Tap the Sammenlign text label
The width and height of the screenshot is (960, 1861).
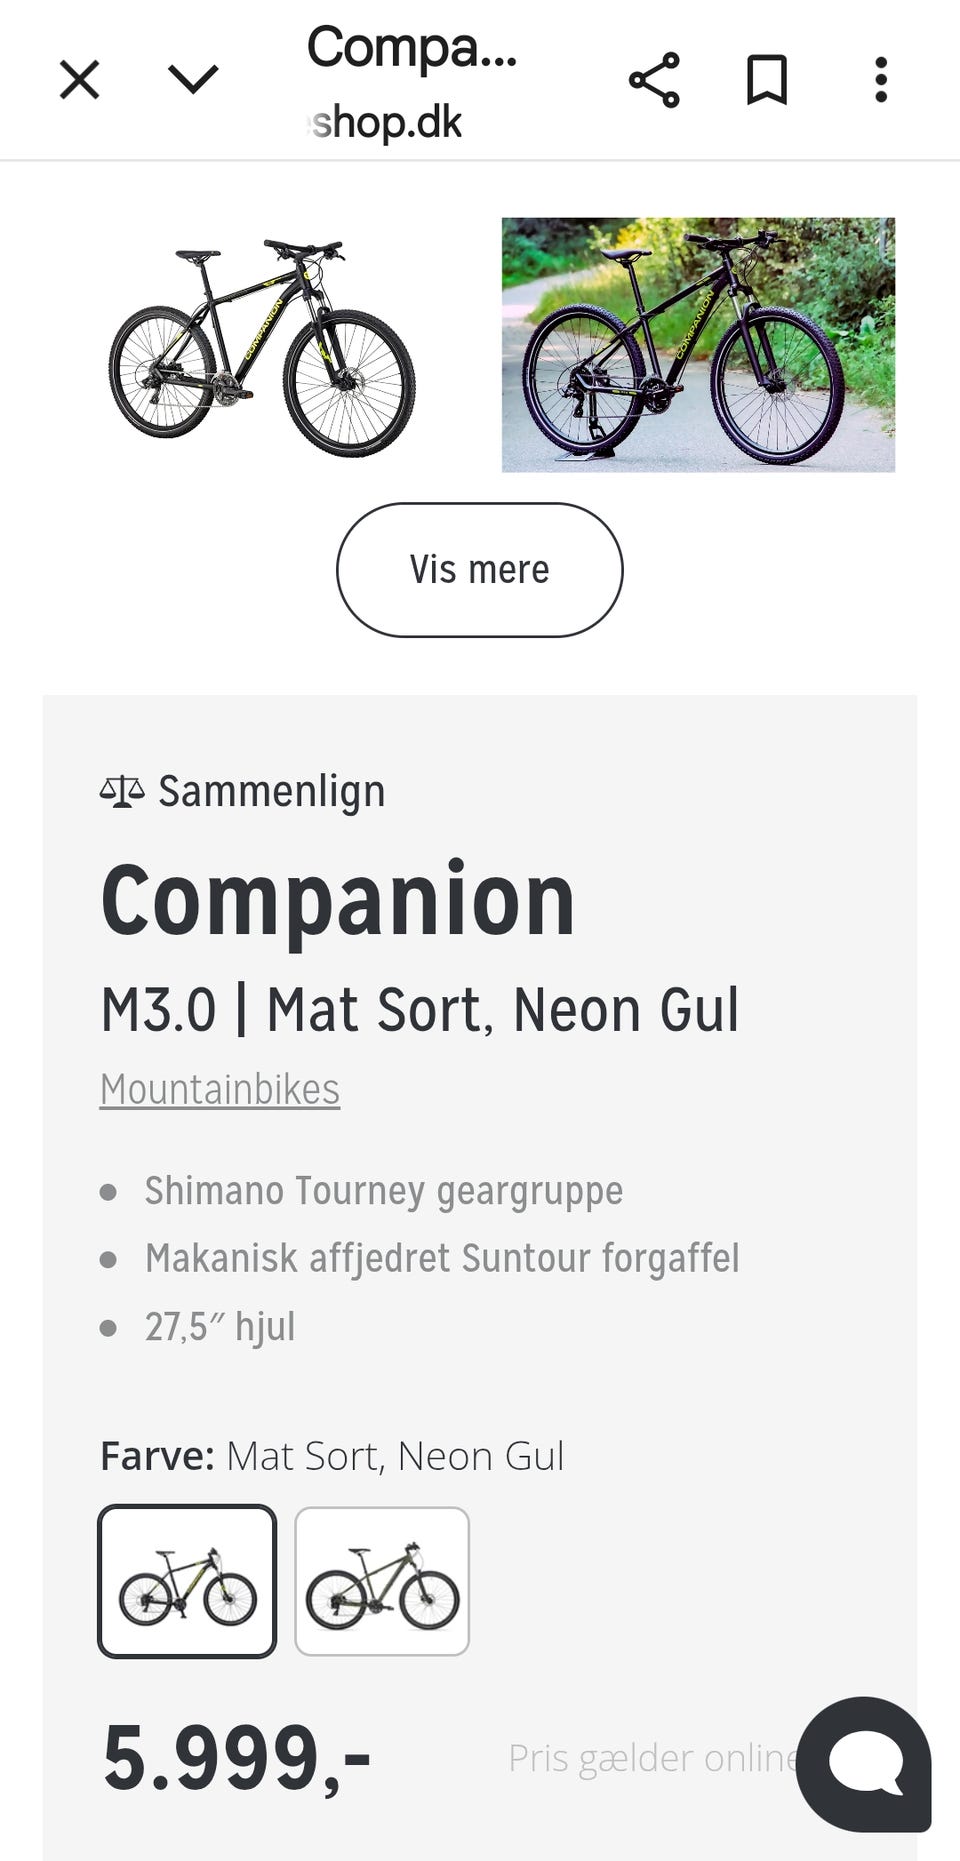[271, 792]
